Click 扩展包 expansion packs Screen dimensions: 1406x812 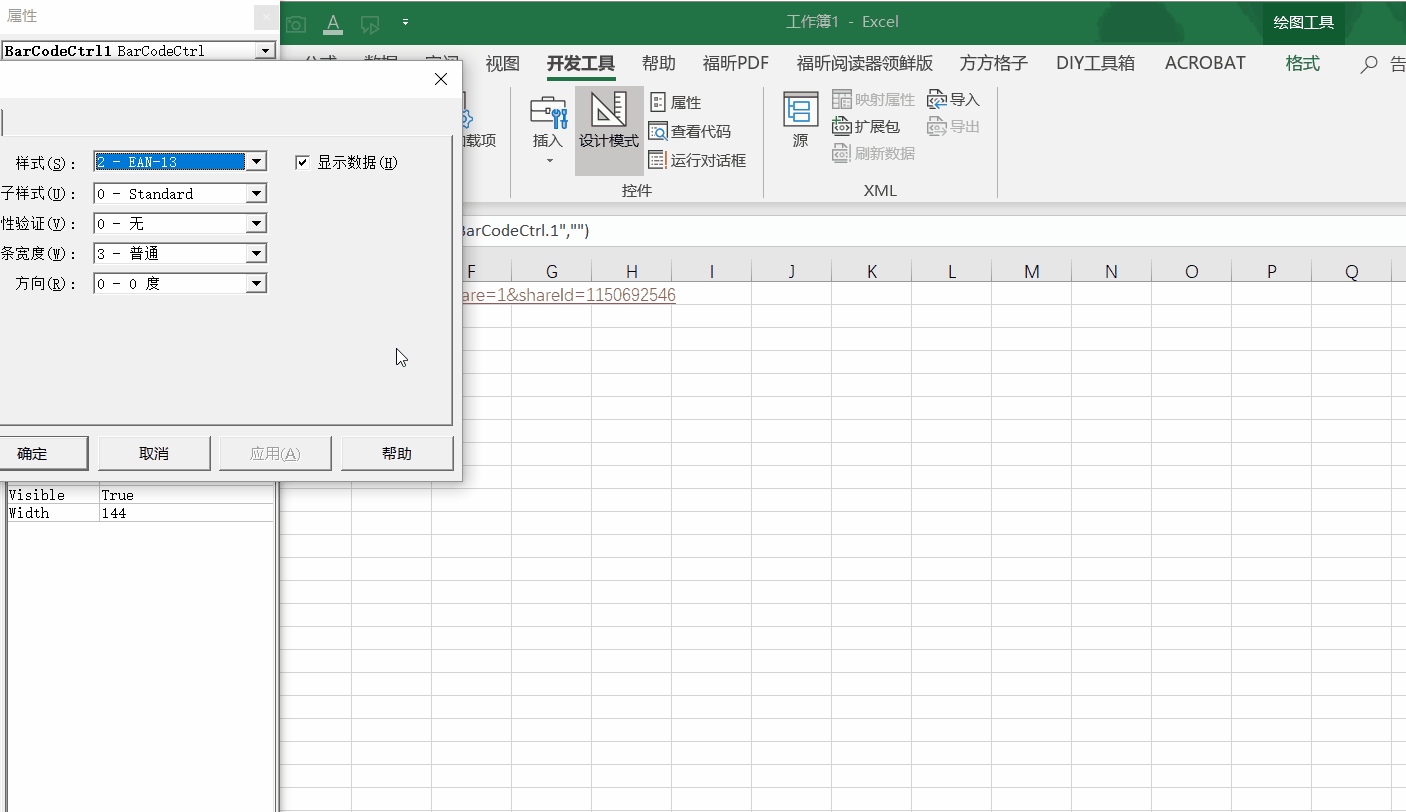(x=867, y=127)
